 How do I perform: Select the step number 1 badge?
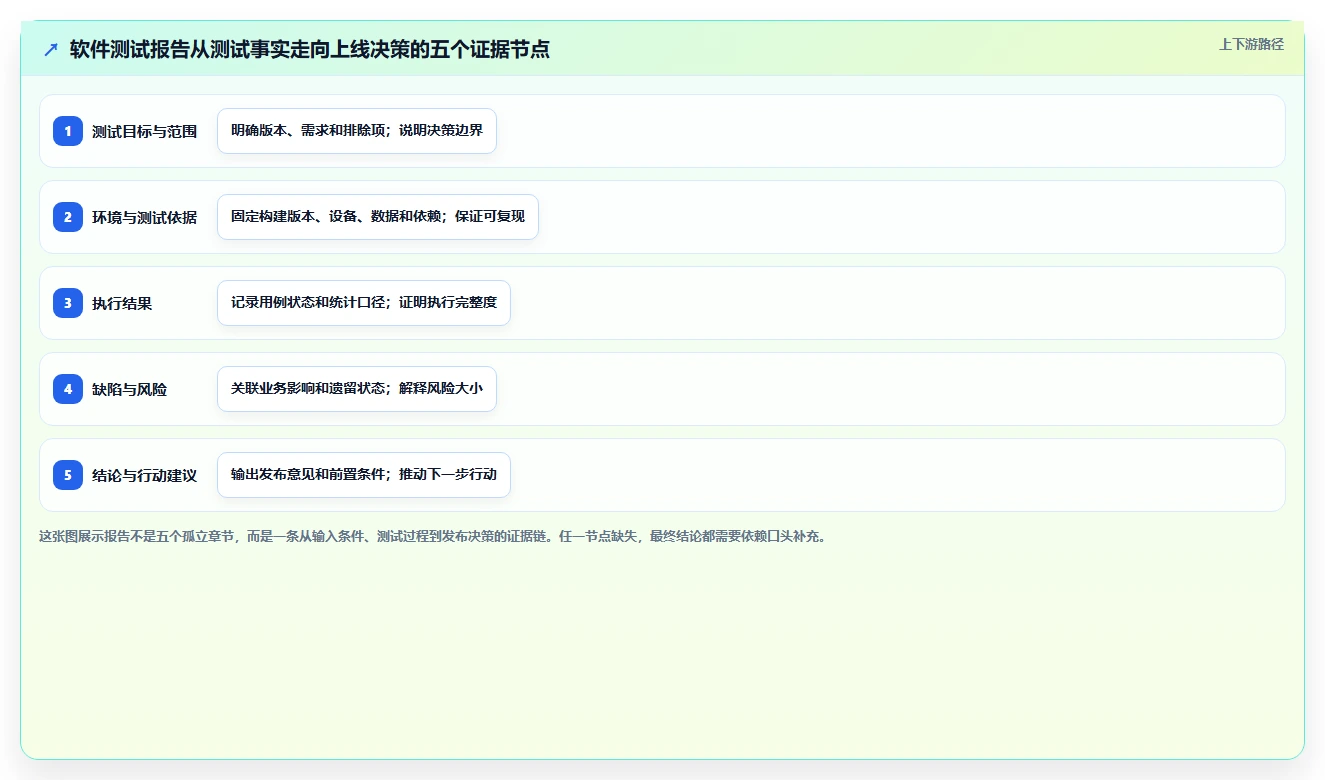(x=68, y=131)
